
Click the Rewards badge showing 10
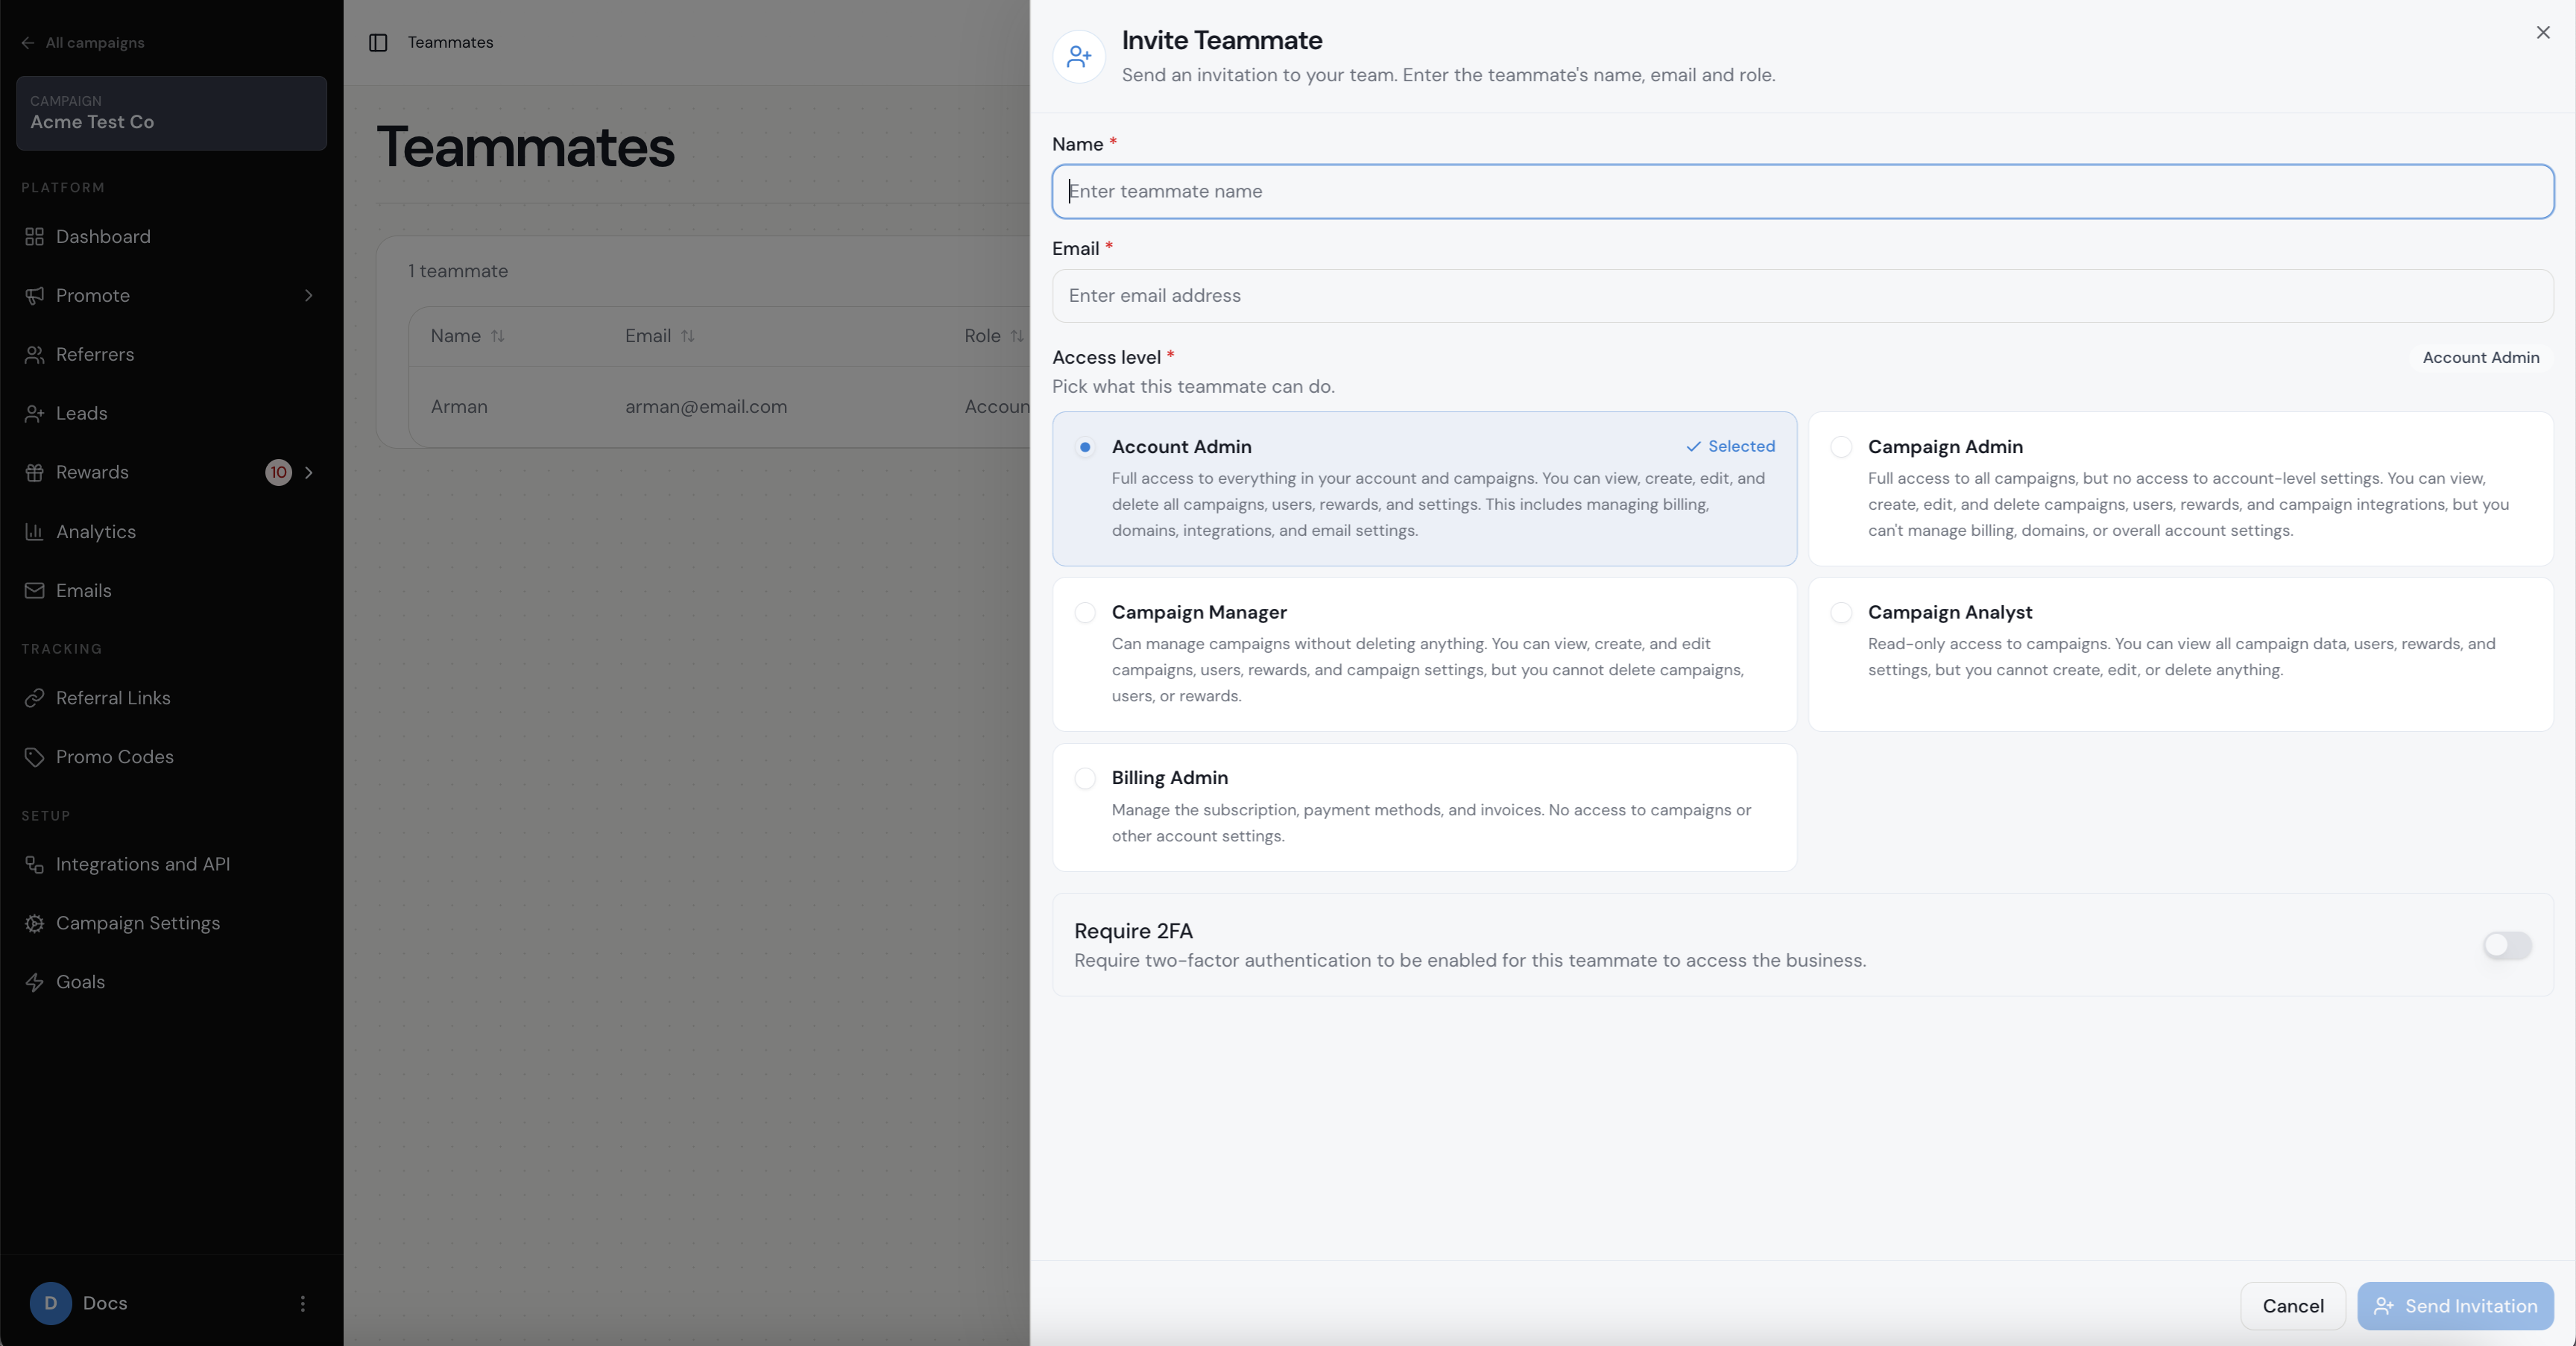pos(278,473)
